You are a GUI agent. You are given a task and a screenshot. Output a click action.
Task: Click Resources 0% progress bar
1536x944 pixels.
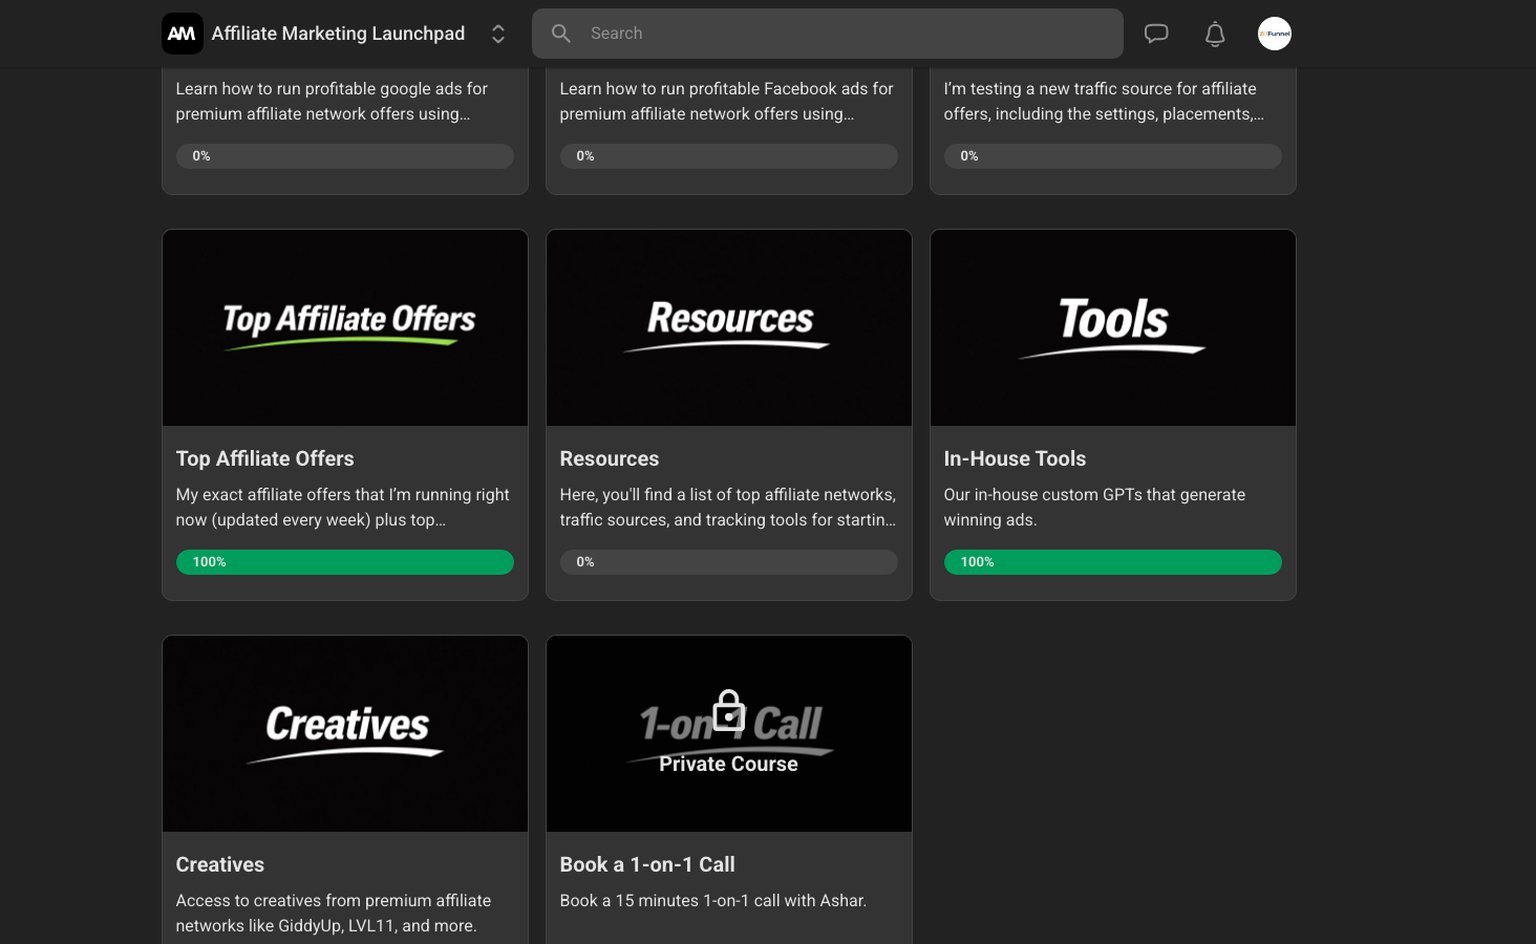click(x=729, y=562)
